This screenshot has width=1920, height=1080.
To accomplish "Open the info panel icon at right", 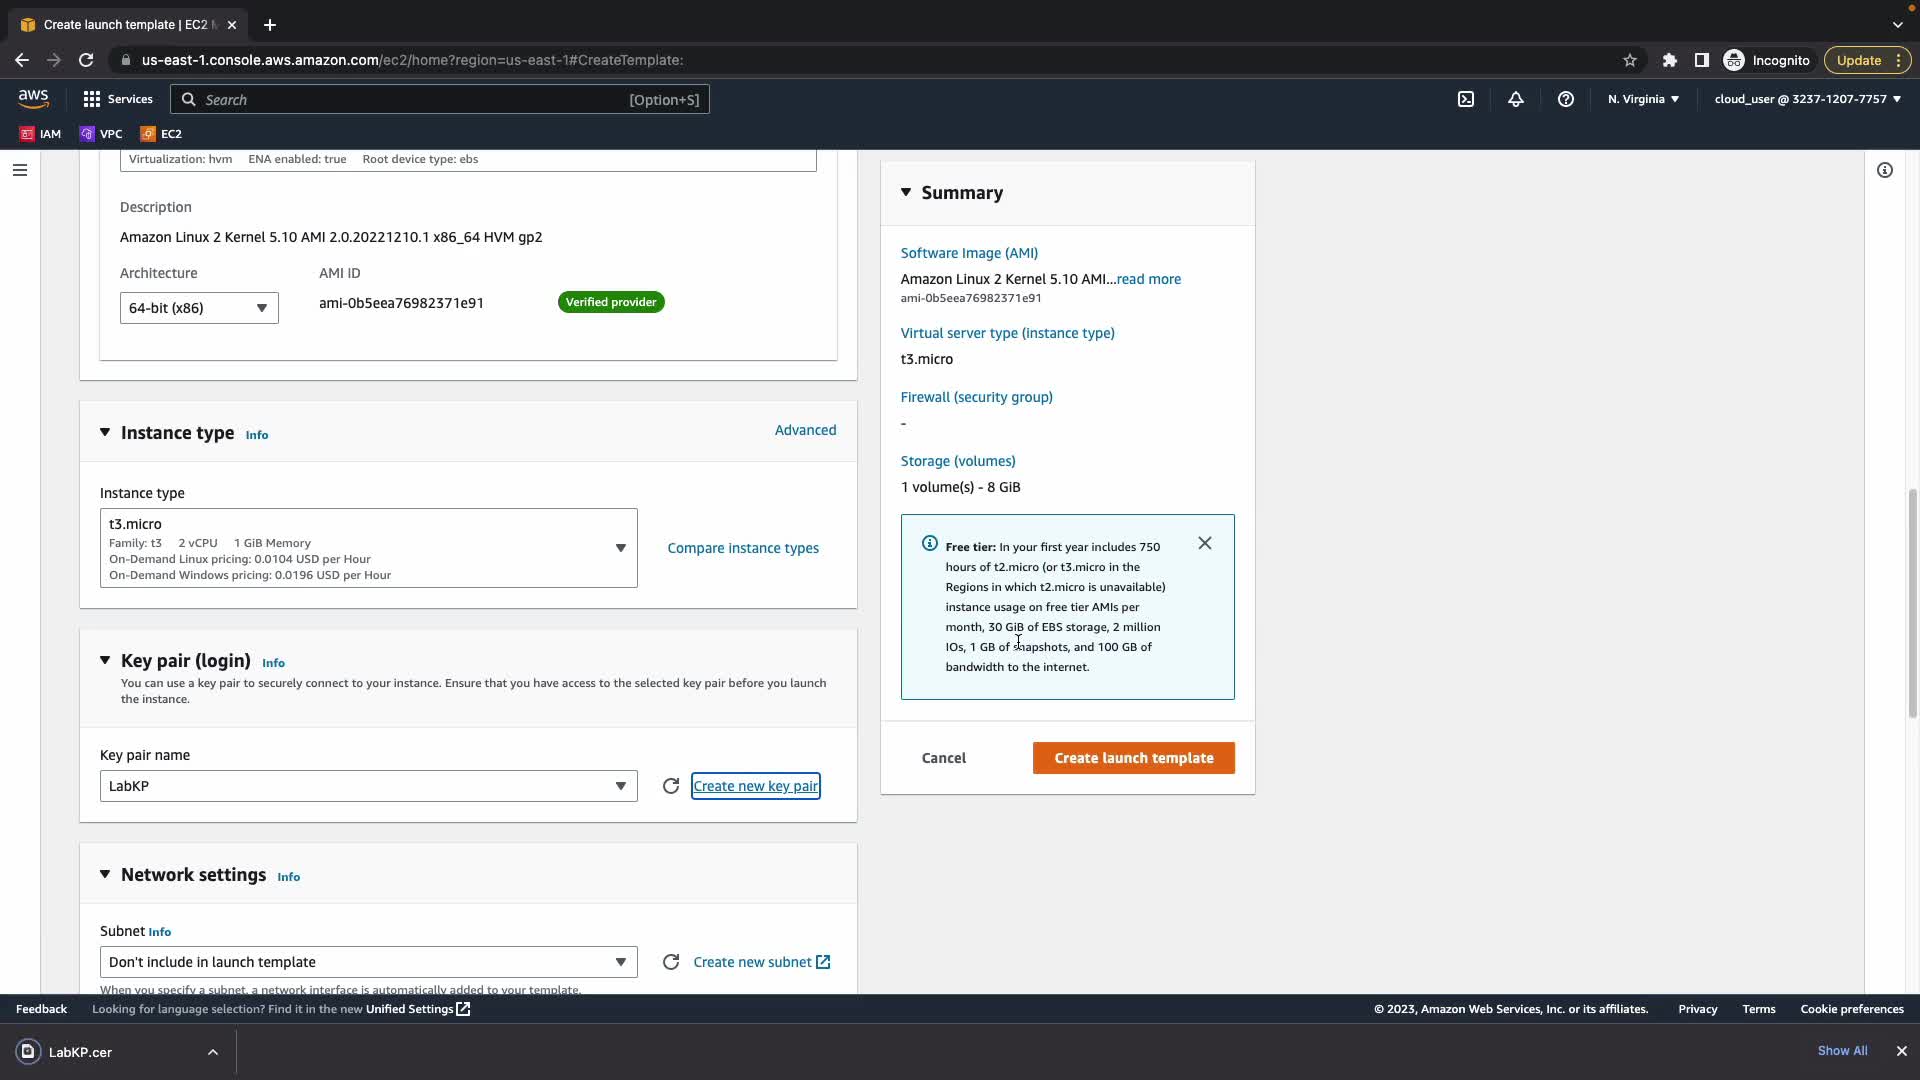I will [1885, 170].
